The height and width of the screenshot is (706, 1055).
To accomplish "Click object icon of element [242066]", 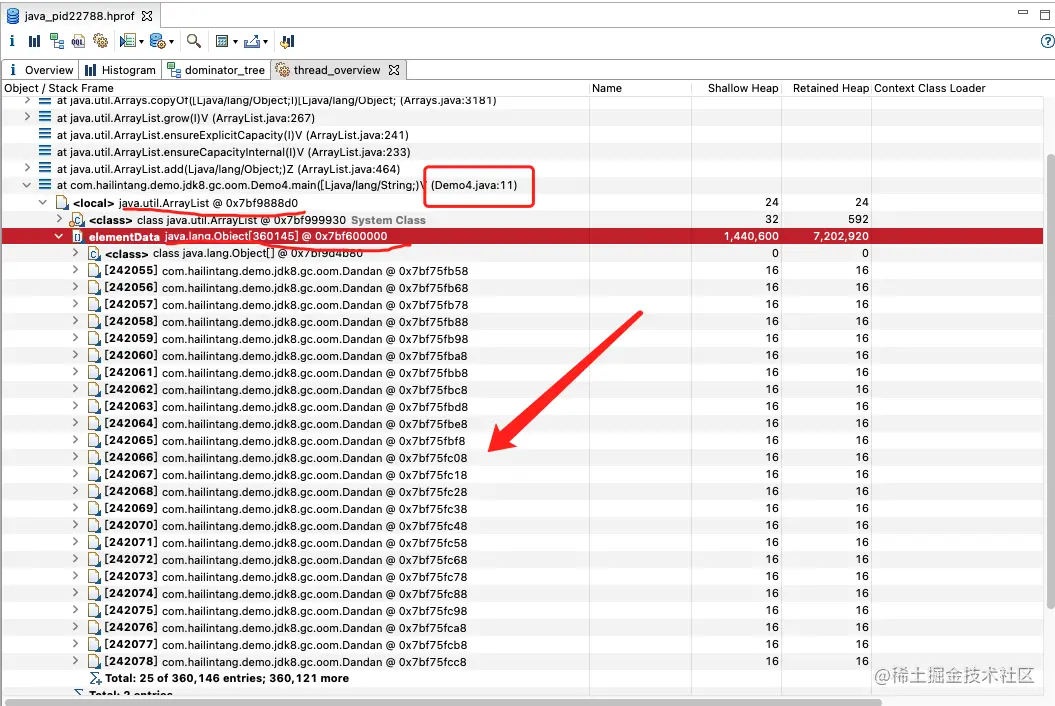I will click(94, 458).
